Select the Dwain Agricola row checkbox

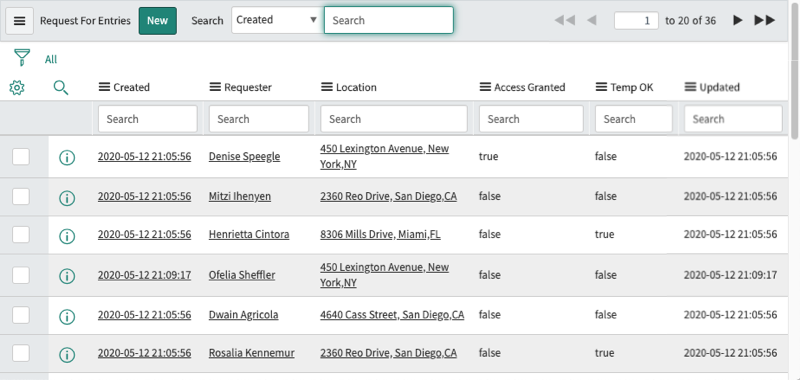pyautogui.click(x=21, y=315)
